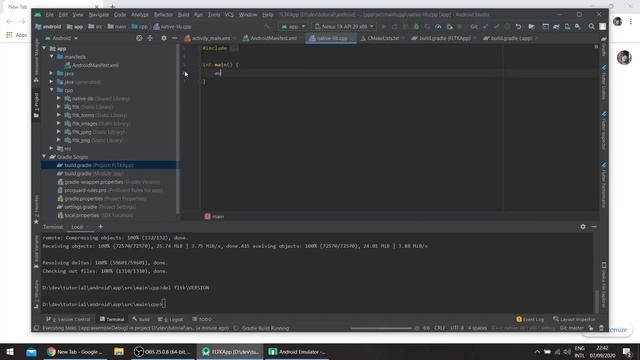The width and height of the screenshot is (640, 360).
Task: Click the Git: master branch indicator
Action: point(572,328)
